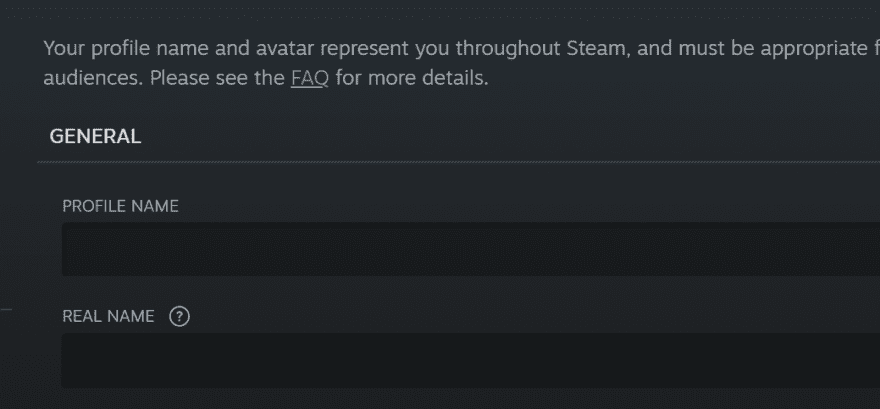The height and width of the screenshot is (409, 880).
Task: Click inside the Real Name text box
Action: [470, 360]
